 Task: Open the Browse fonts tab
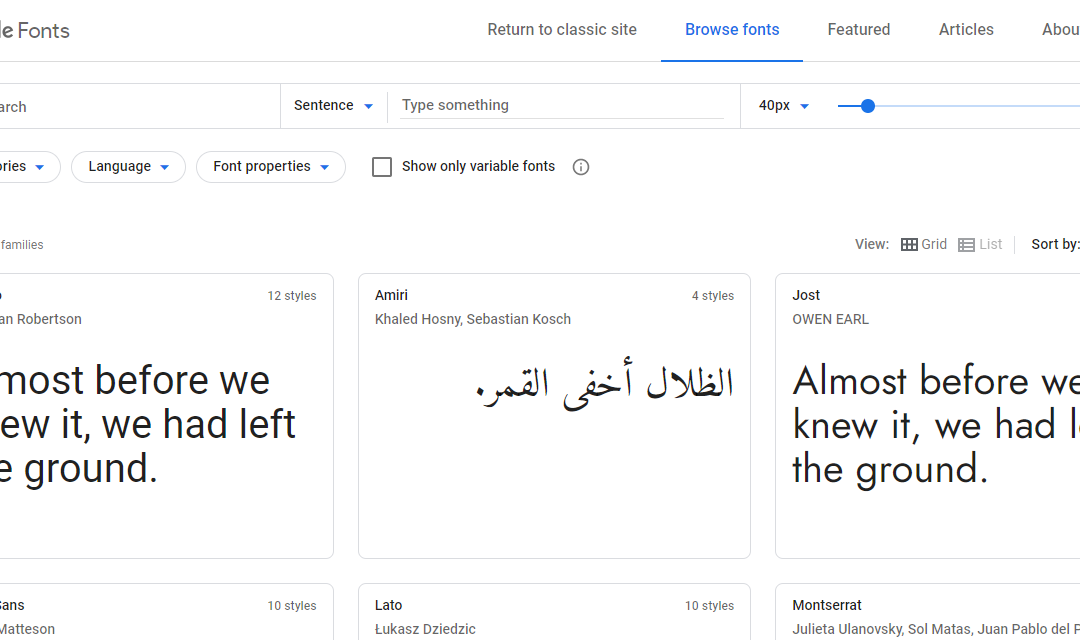pyautogui.click(x=732, y=30)
